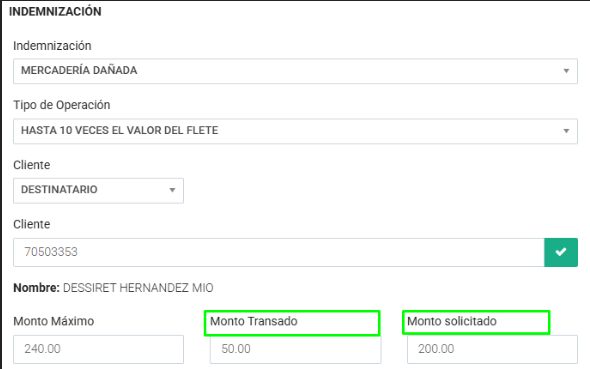Screen dimensions: 590x369
Task: Open the HASTA 10 VECES EL VALOR DEL FLETE dropdown
Action: pyautogui.click(x=295, y=131)
